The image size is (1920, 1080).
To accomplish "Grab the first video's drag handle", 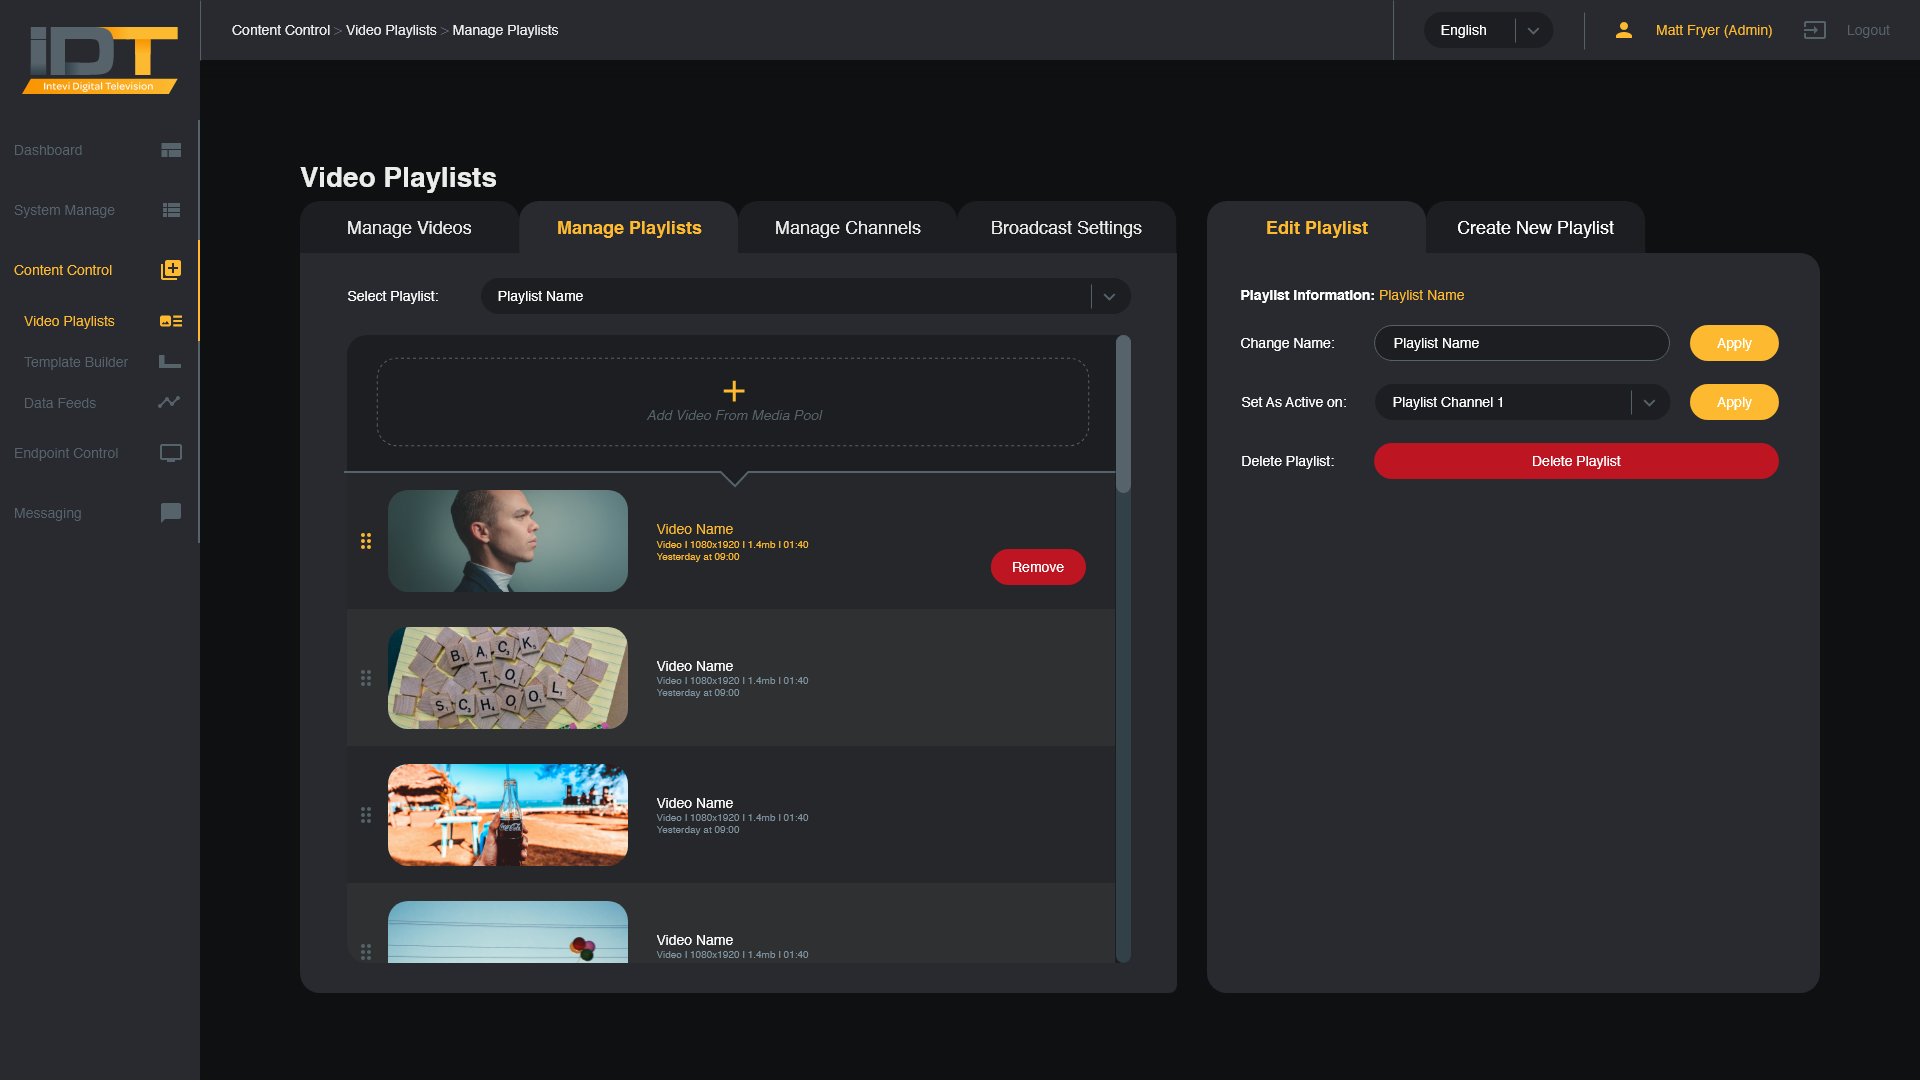I will [x=366, y=541].
